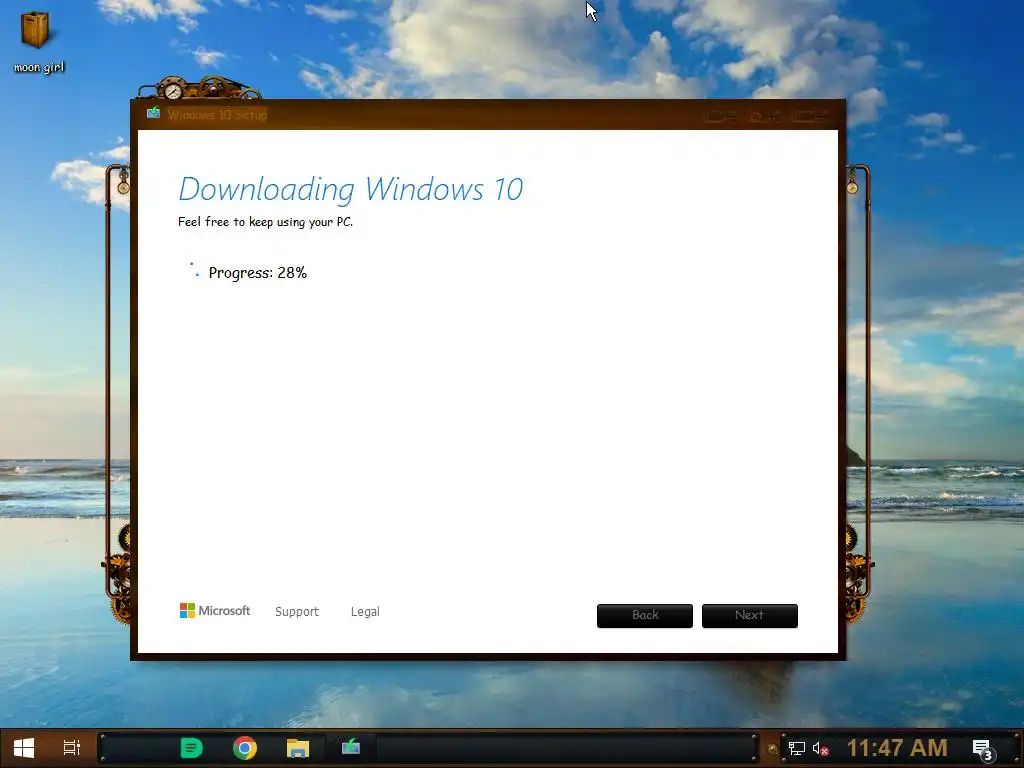Click the Microsoft logo in the setup window
1024x768 pixels.
[x=215, y=611]
